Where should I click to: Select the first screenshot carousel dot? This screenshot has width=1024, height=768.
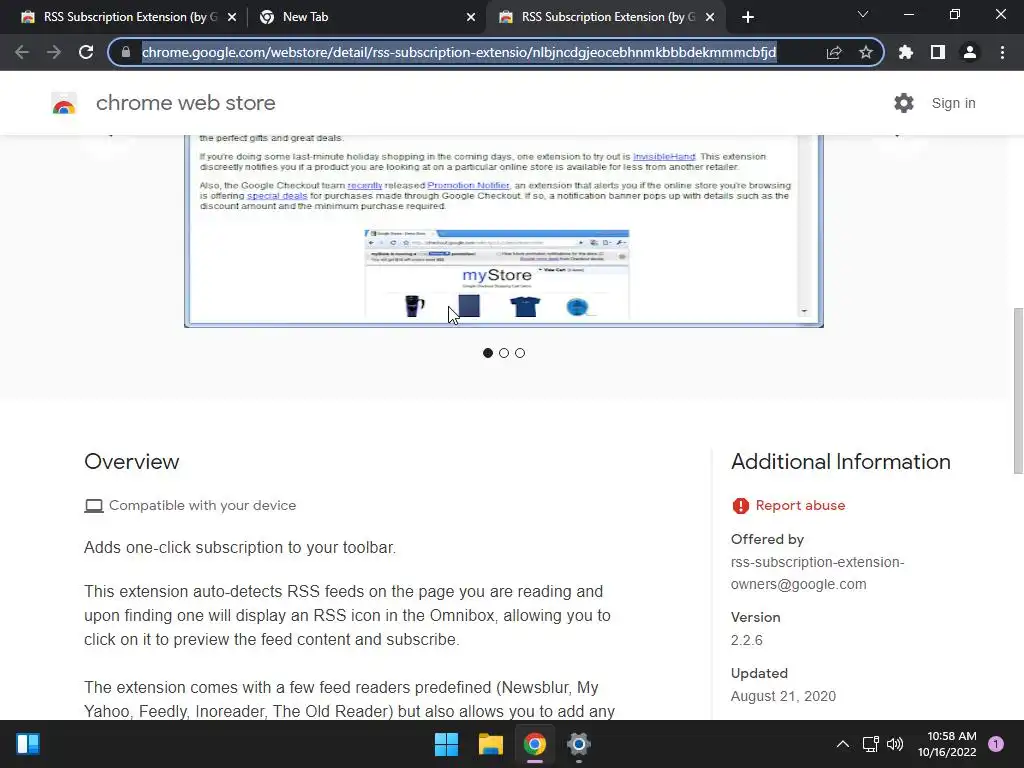(488, 353)
